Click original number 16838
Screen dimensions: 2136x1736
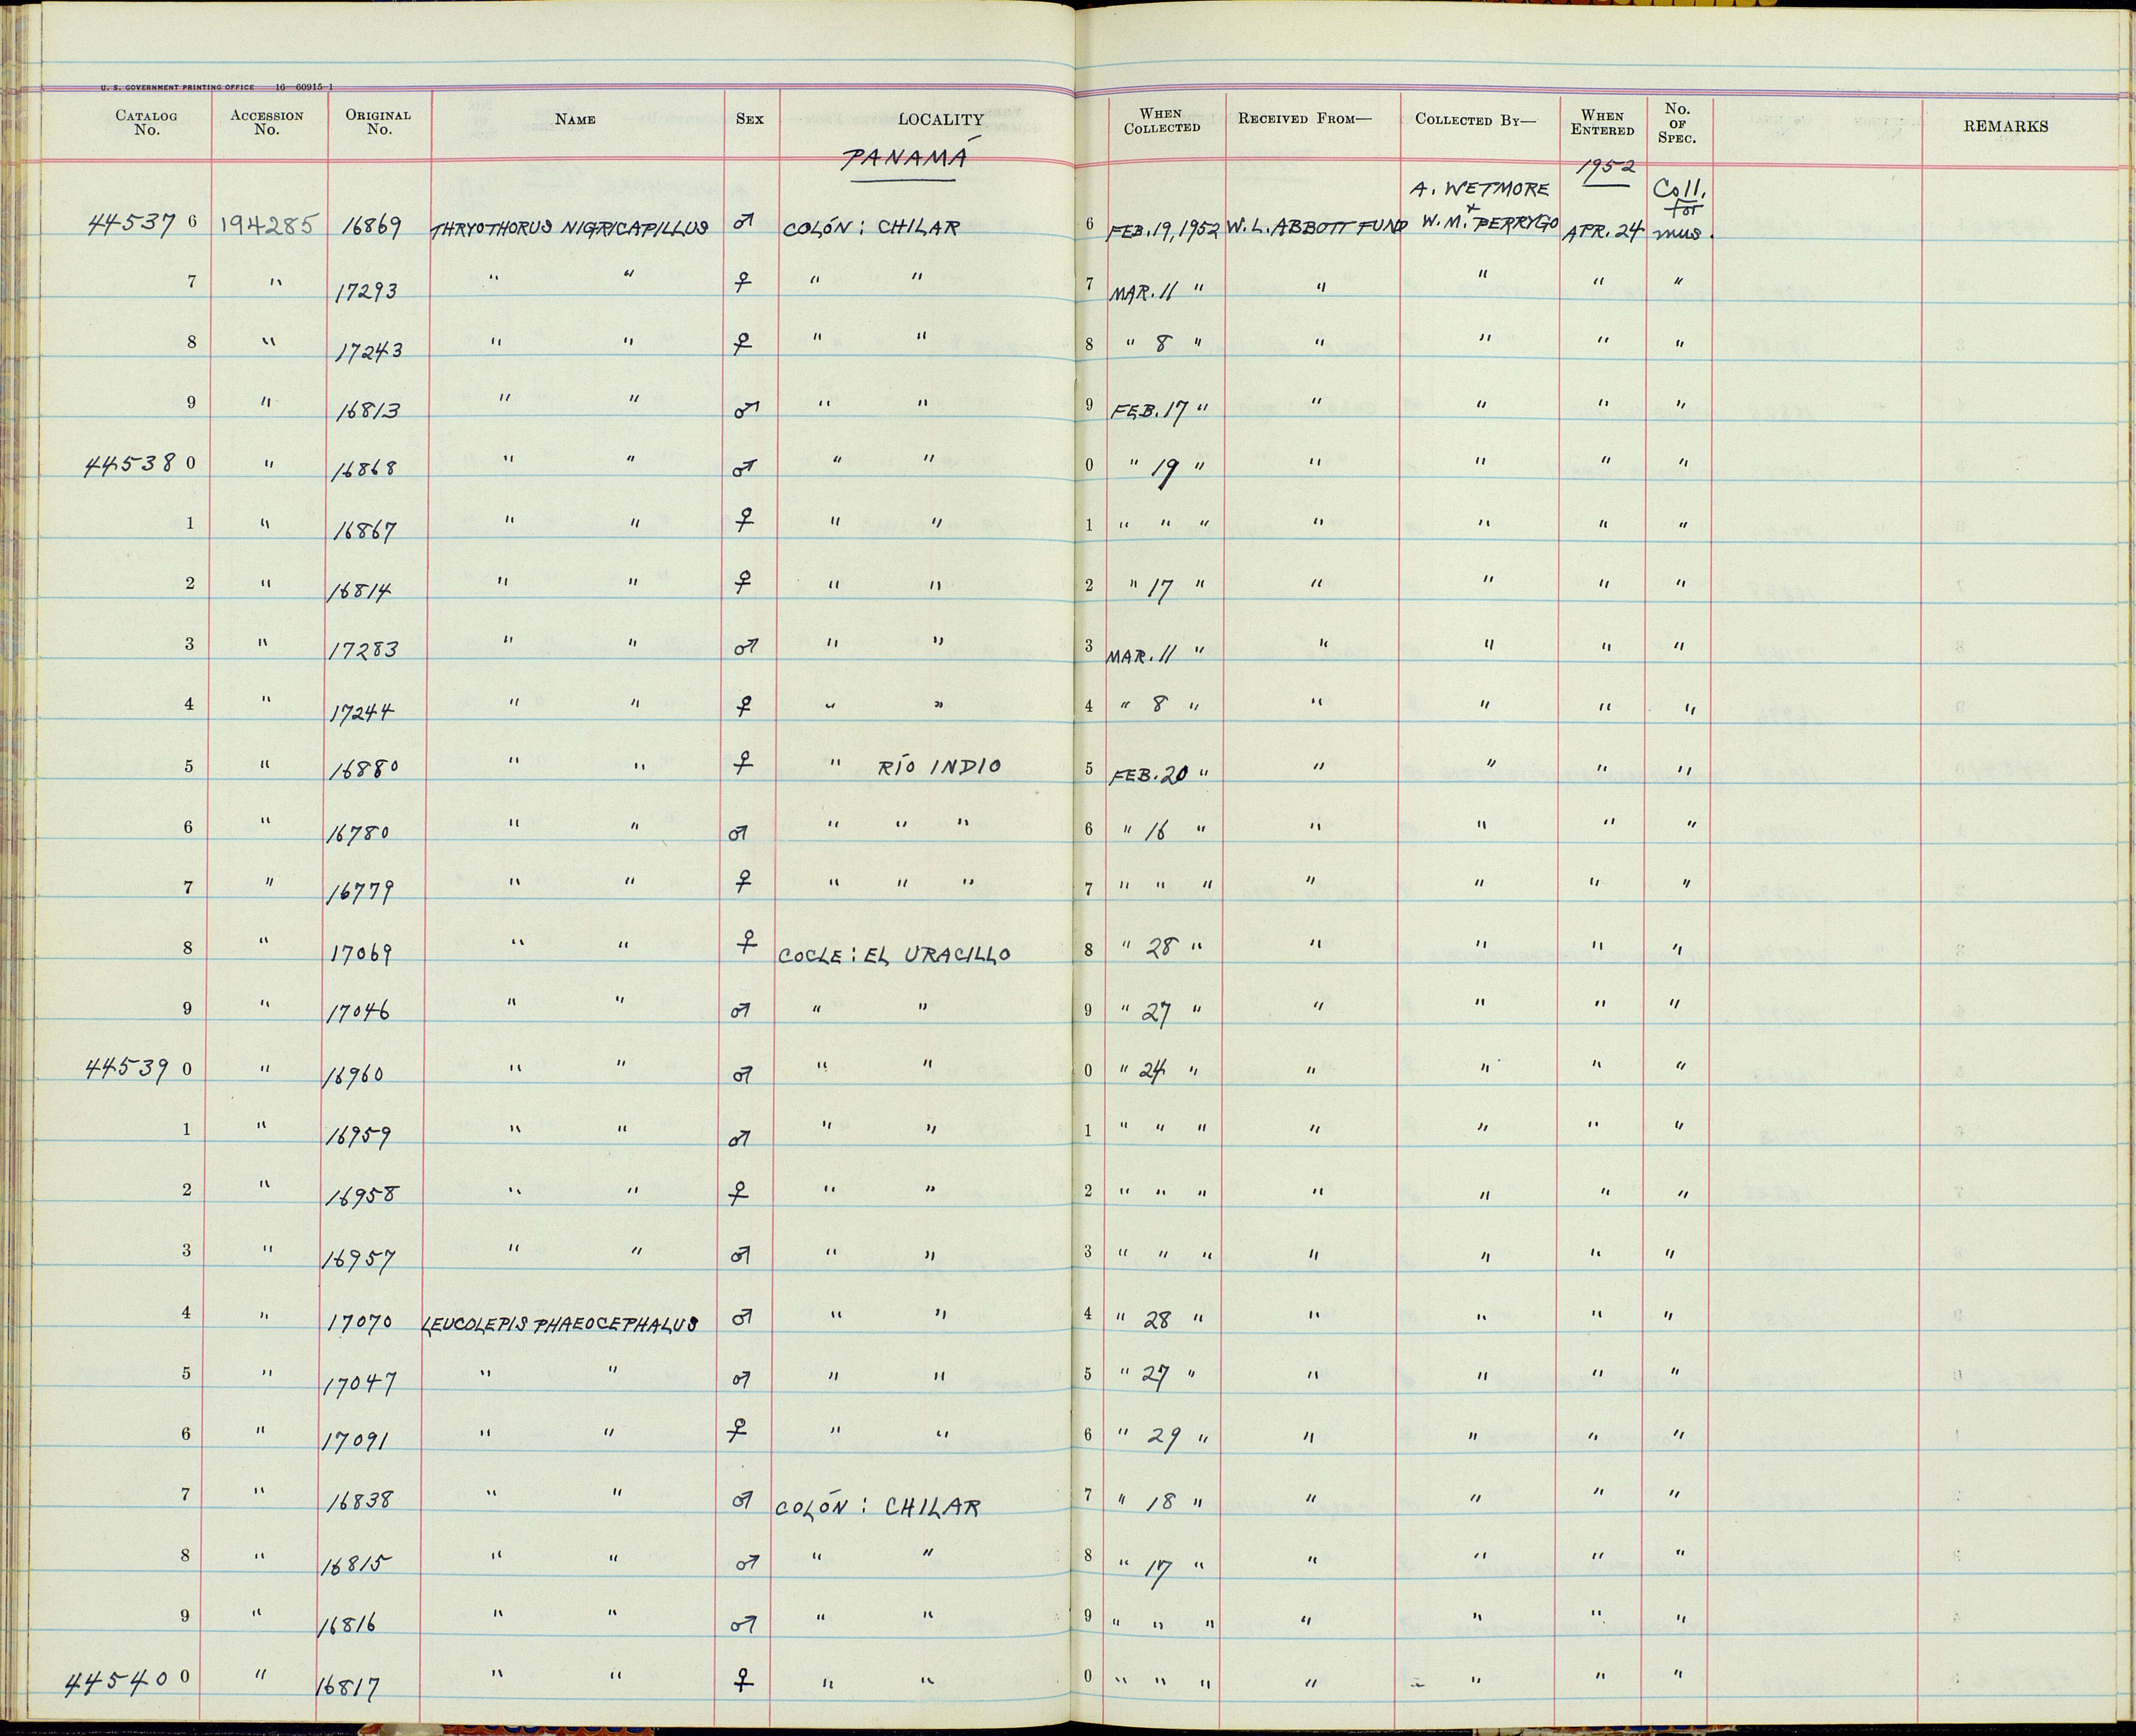coord(362,1500)
